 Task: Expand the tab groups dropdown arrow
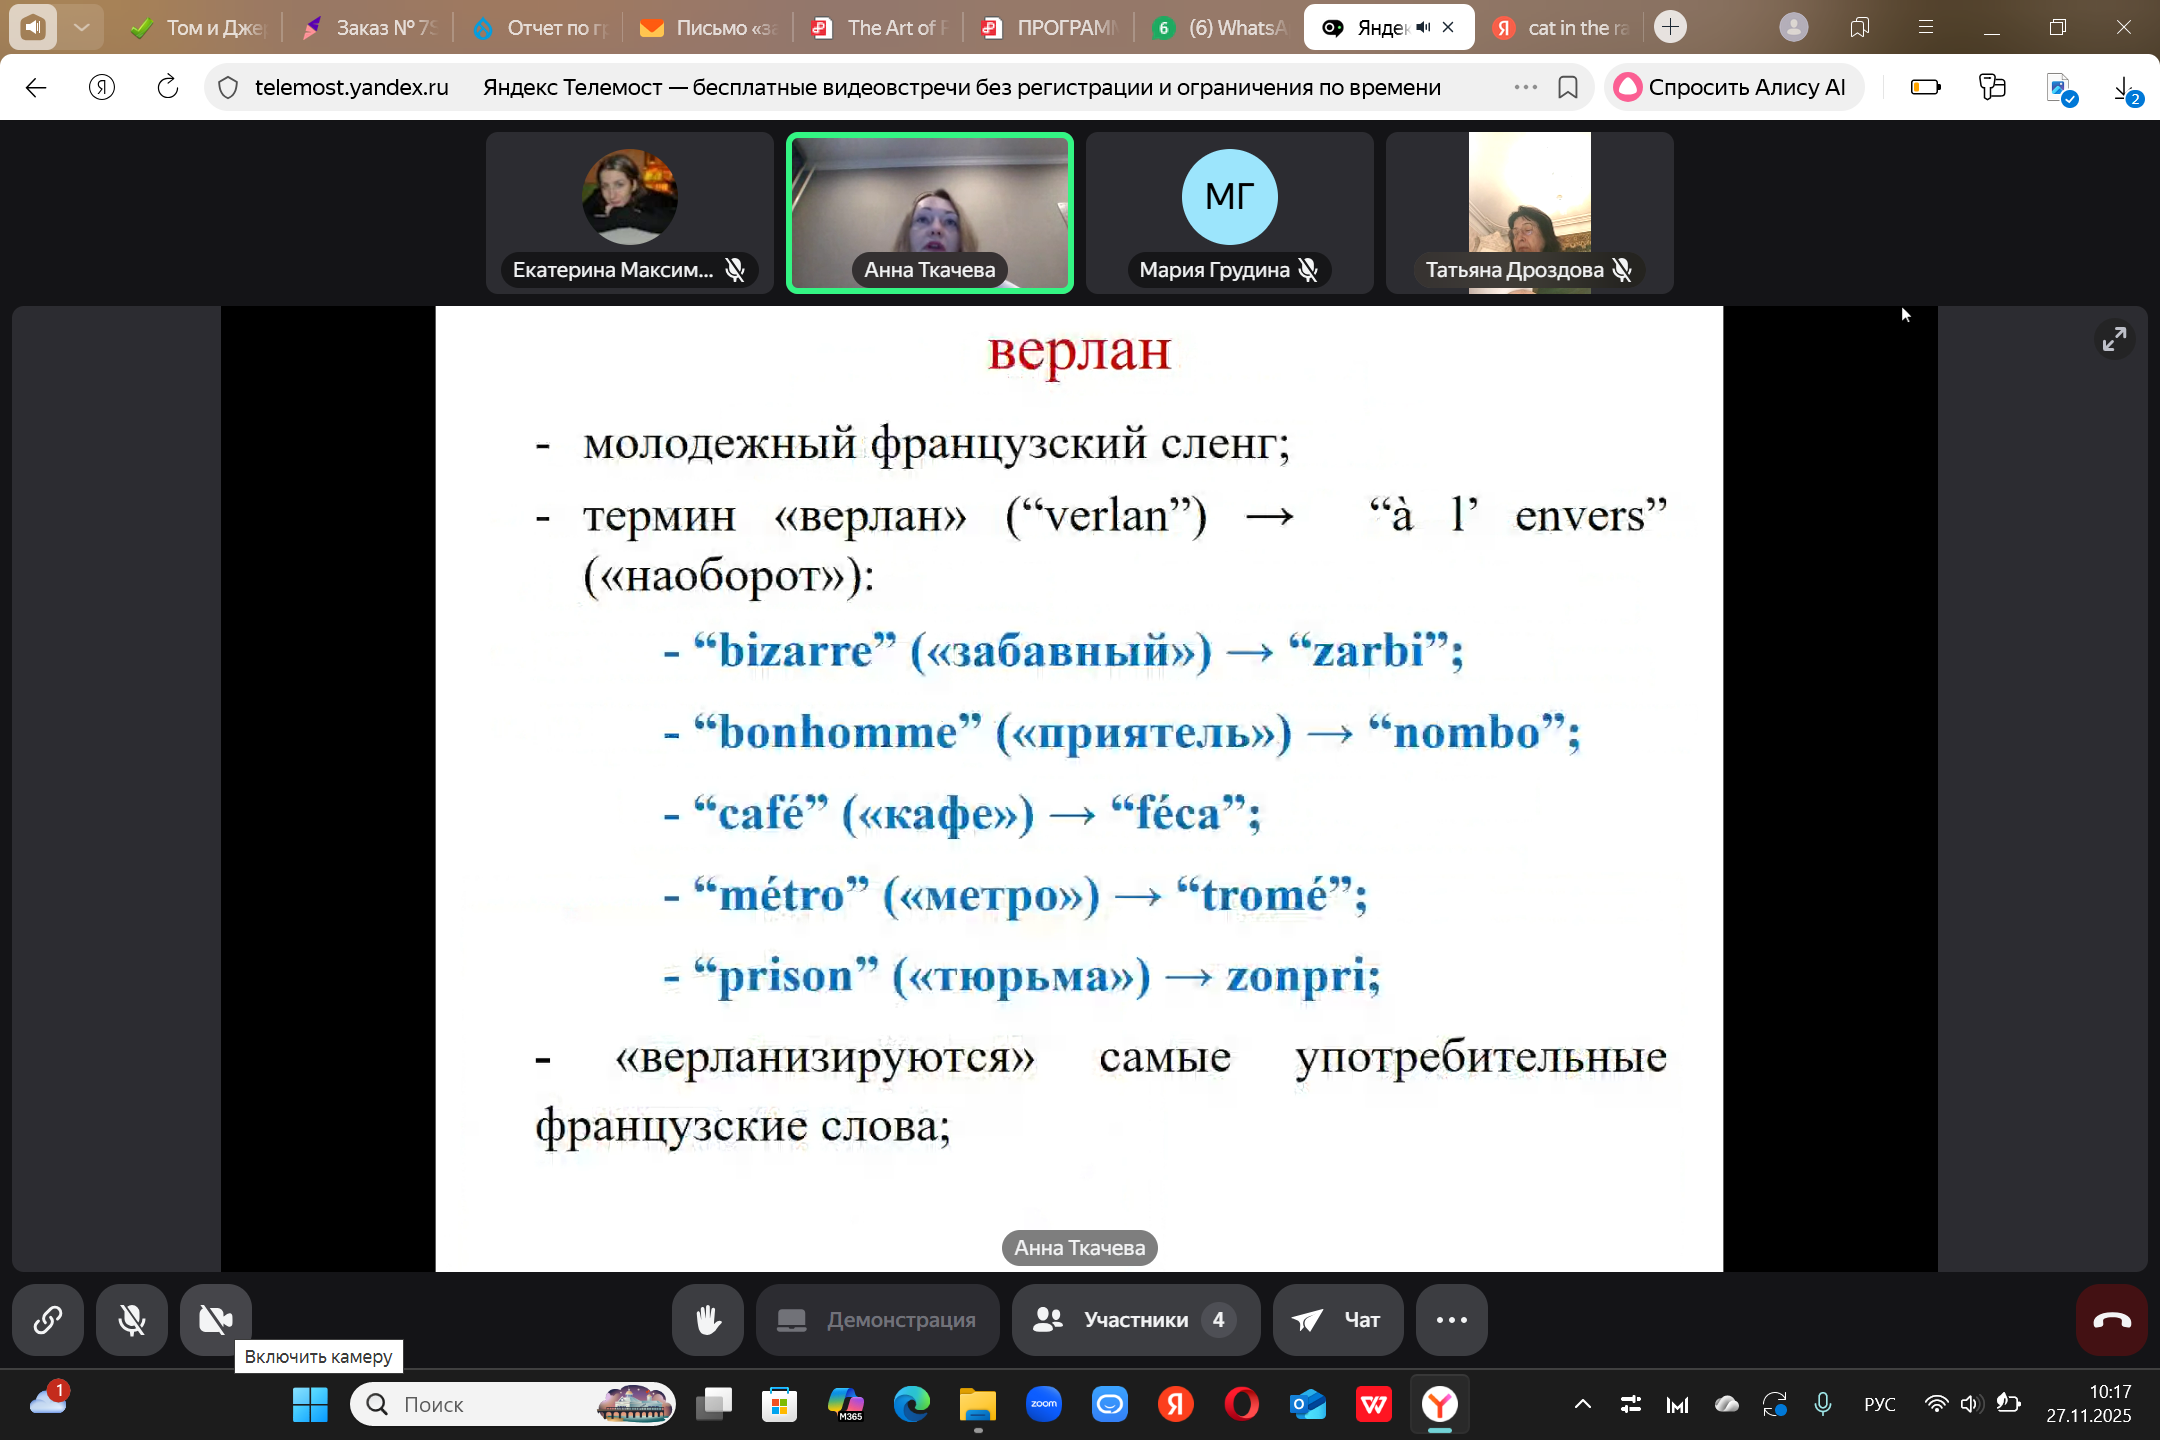pyautogui.click(x=82, y=27)
